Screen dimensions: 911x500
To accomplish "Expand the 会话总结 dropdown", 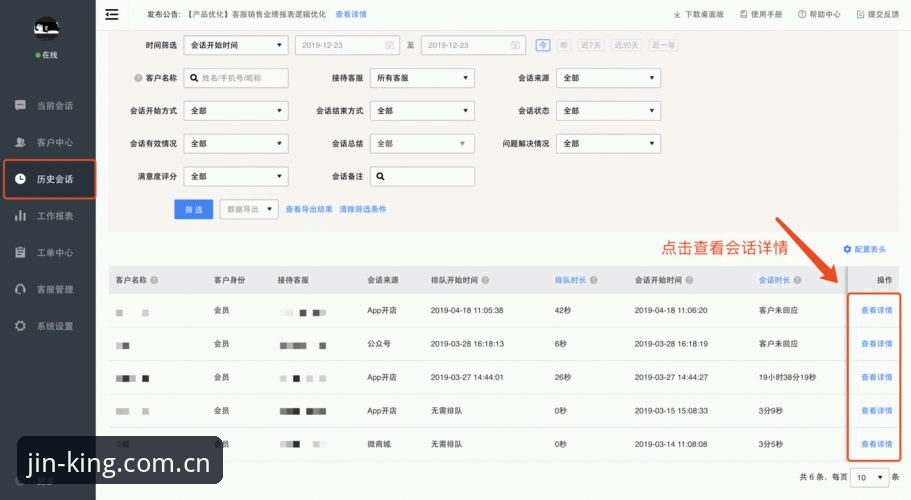I will point(422,143).
